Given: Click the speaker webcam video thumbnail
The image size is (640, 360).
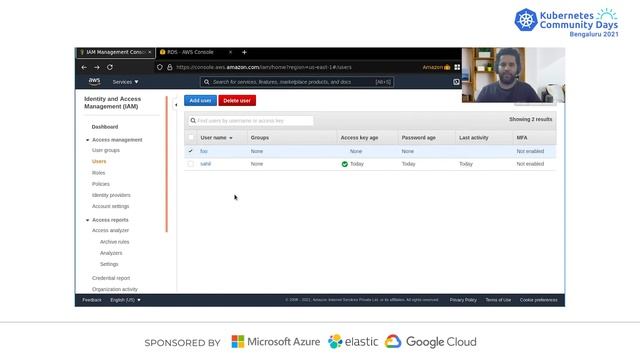Looking at the screenshot, I should tap(513, 75).
